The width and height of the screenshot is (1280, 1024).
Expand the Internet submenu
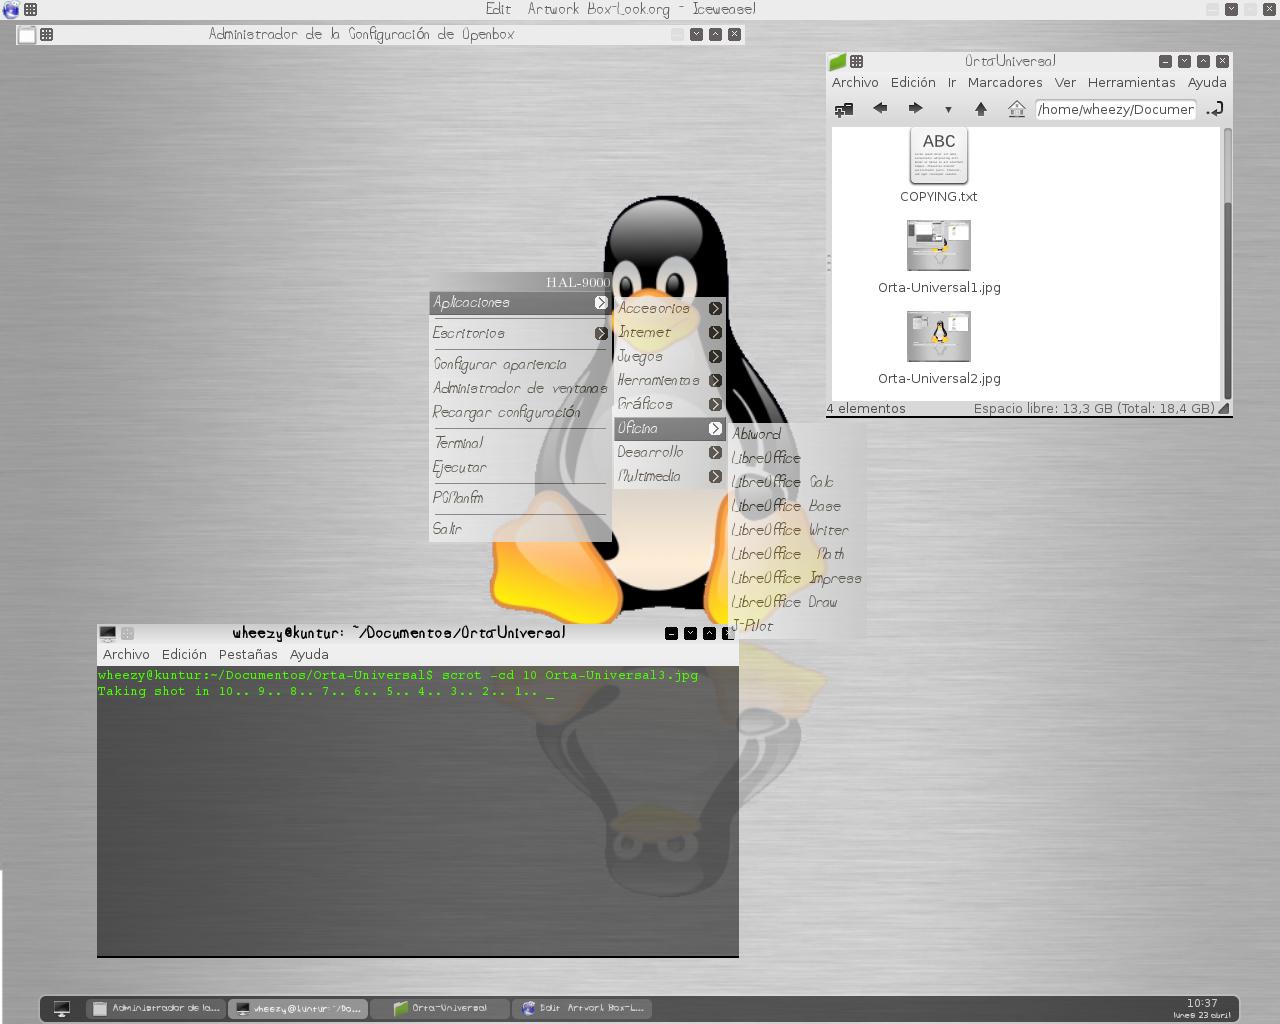coord(669,332)
